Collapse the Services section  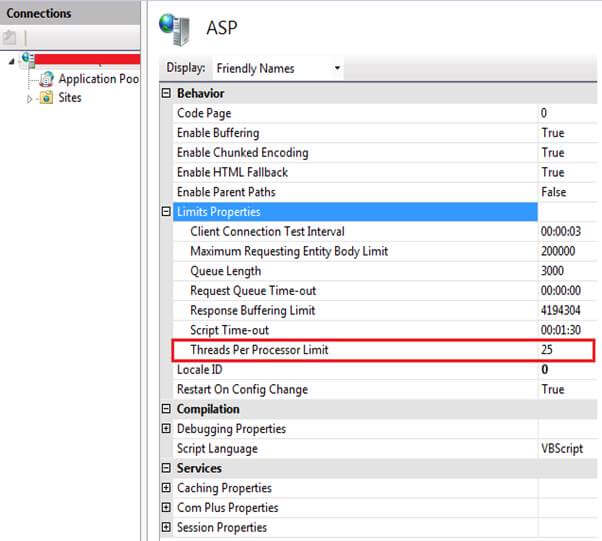[x=166, y=468]
